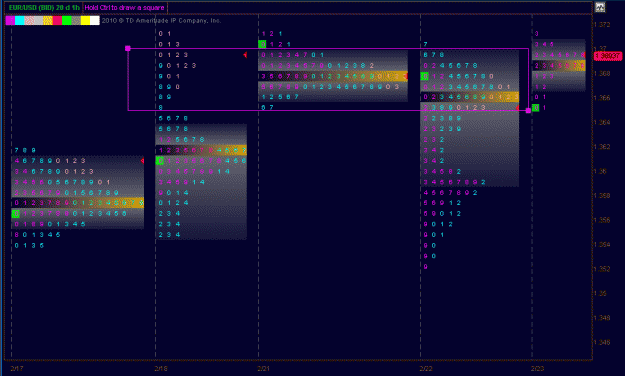This screenshot has height=376, width=625.
Task: Click the single '3' atop the 2/23 profile
Action: click(x=537, y=33)
